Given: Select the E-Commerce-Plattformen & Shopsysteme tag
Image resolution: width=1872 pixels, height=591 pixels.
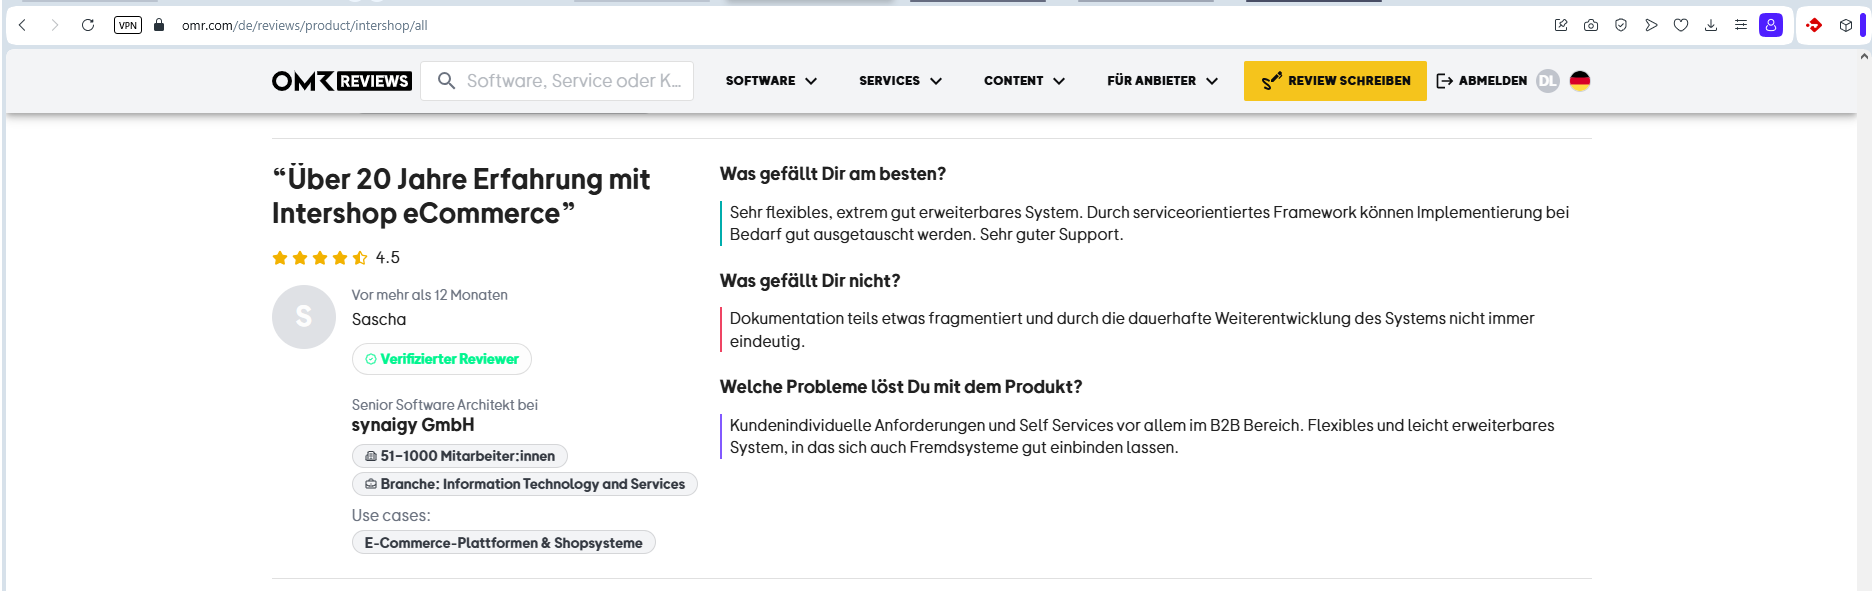Looking at the screenshot, I should click(x=503, y=543).
